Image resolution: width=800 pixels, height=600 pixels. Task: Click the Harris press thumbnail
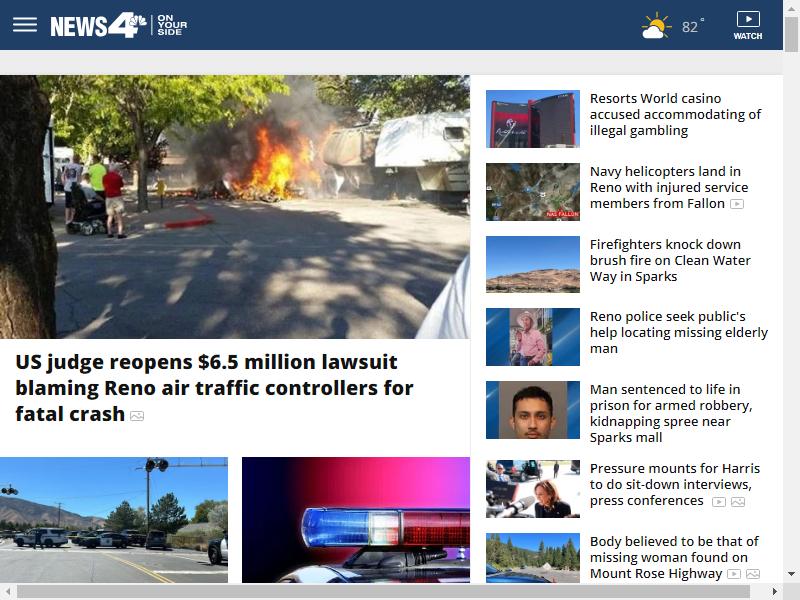pos(533,489)
